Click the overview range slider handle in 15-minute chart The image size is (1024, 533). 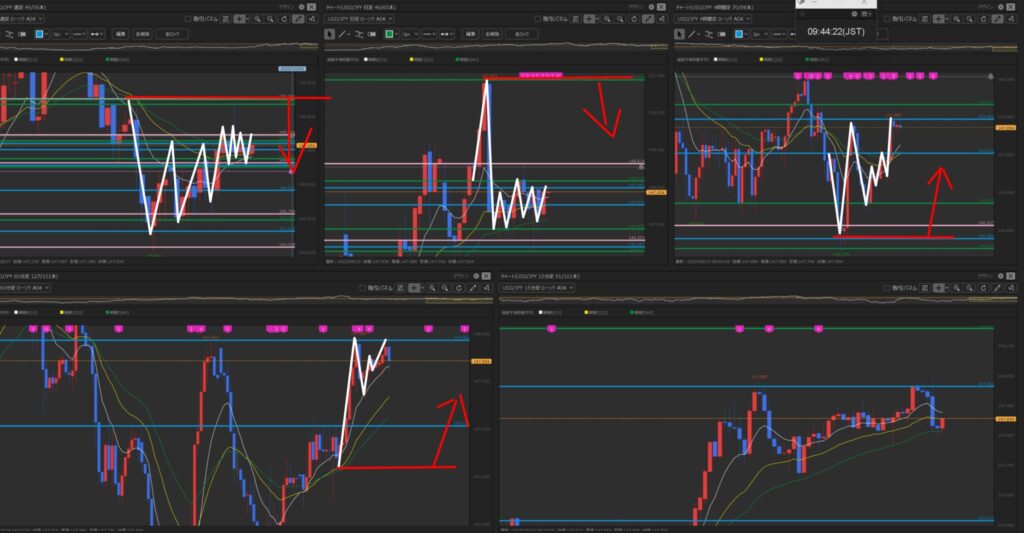993,299
